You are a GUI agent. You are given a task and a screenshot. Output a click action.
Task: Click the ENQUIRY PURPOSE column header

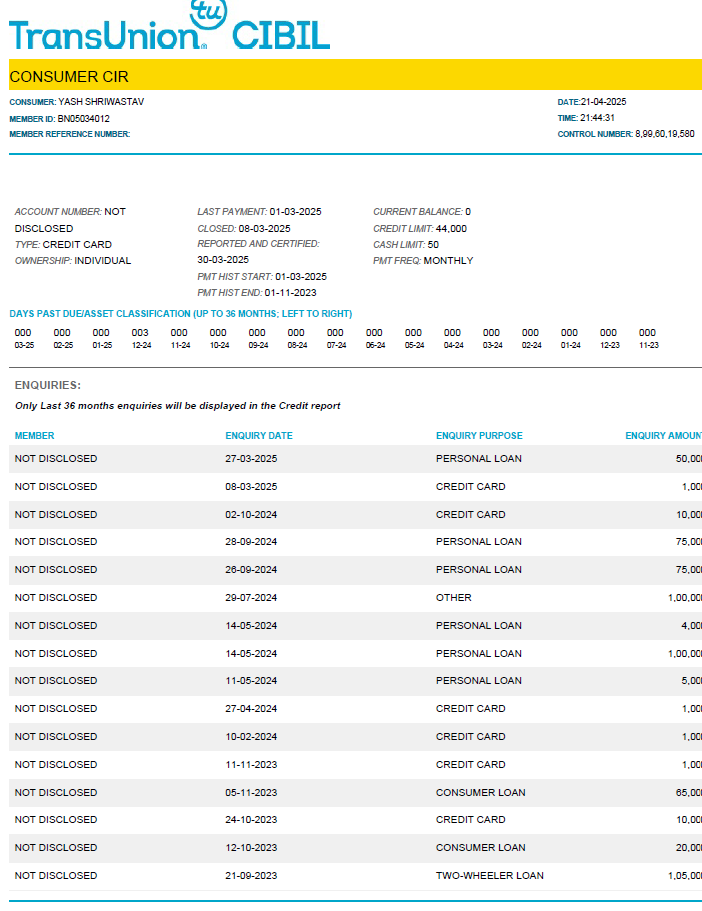point(479,436)
